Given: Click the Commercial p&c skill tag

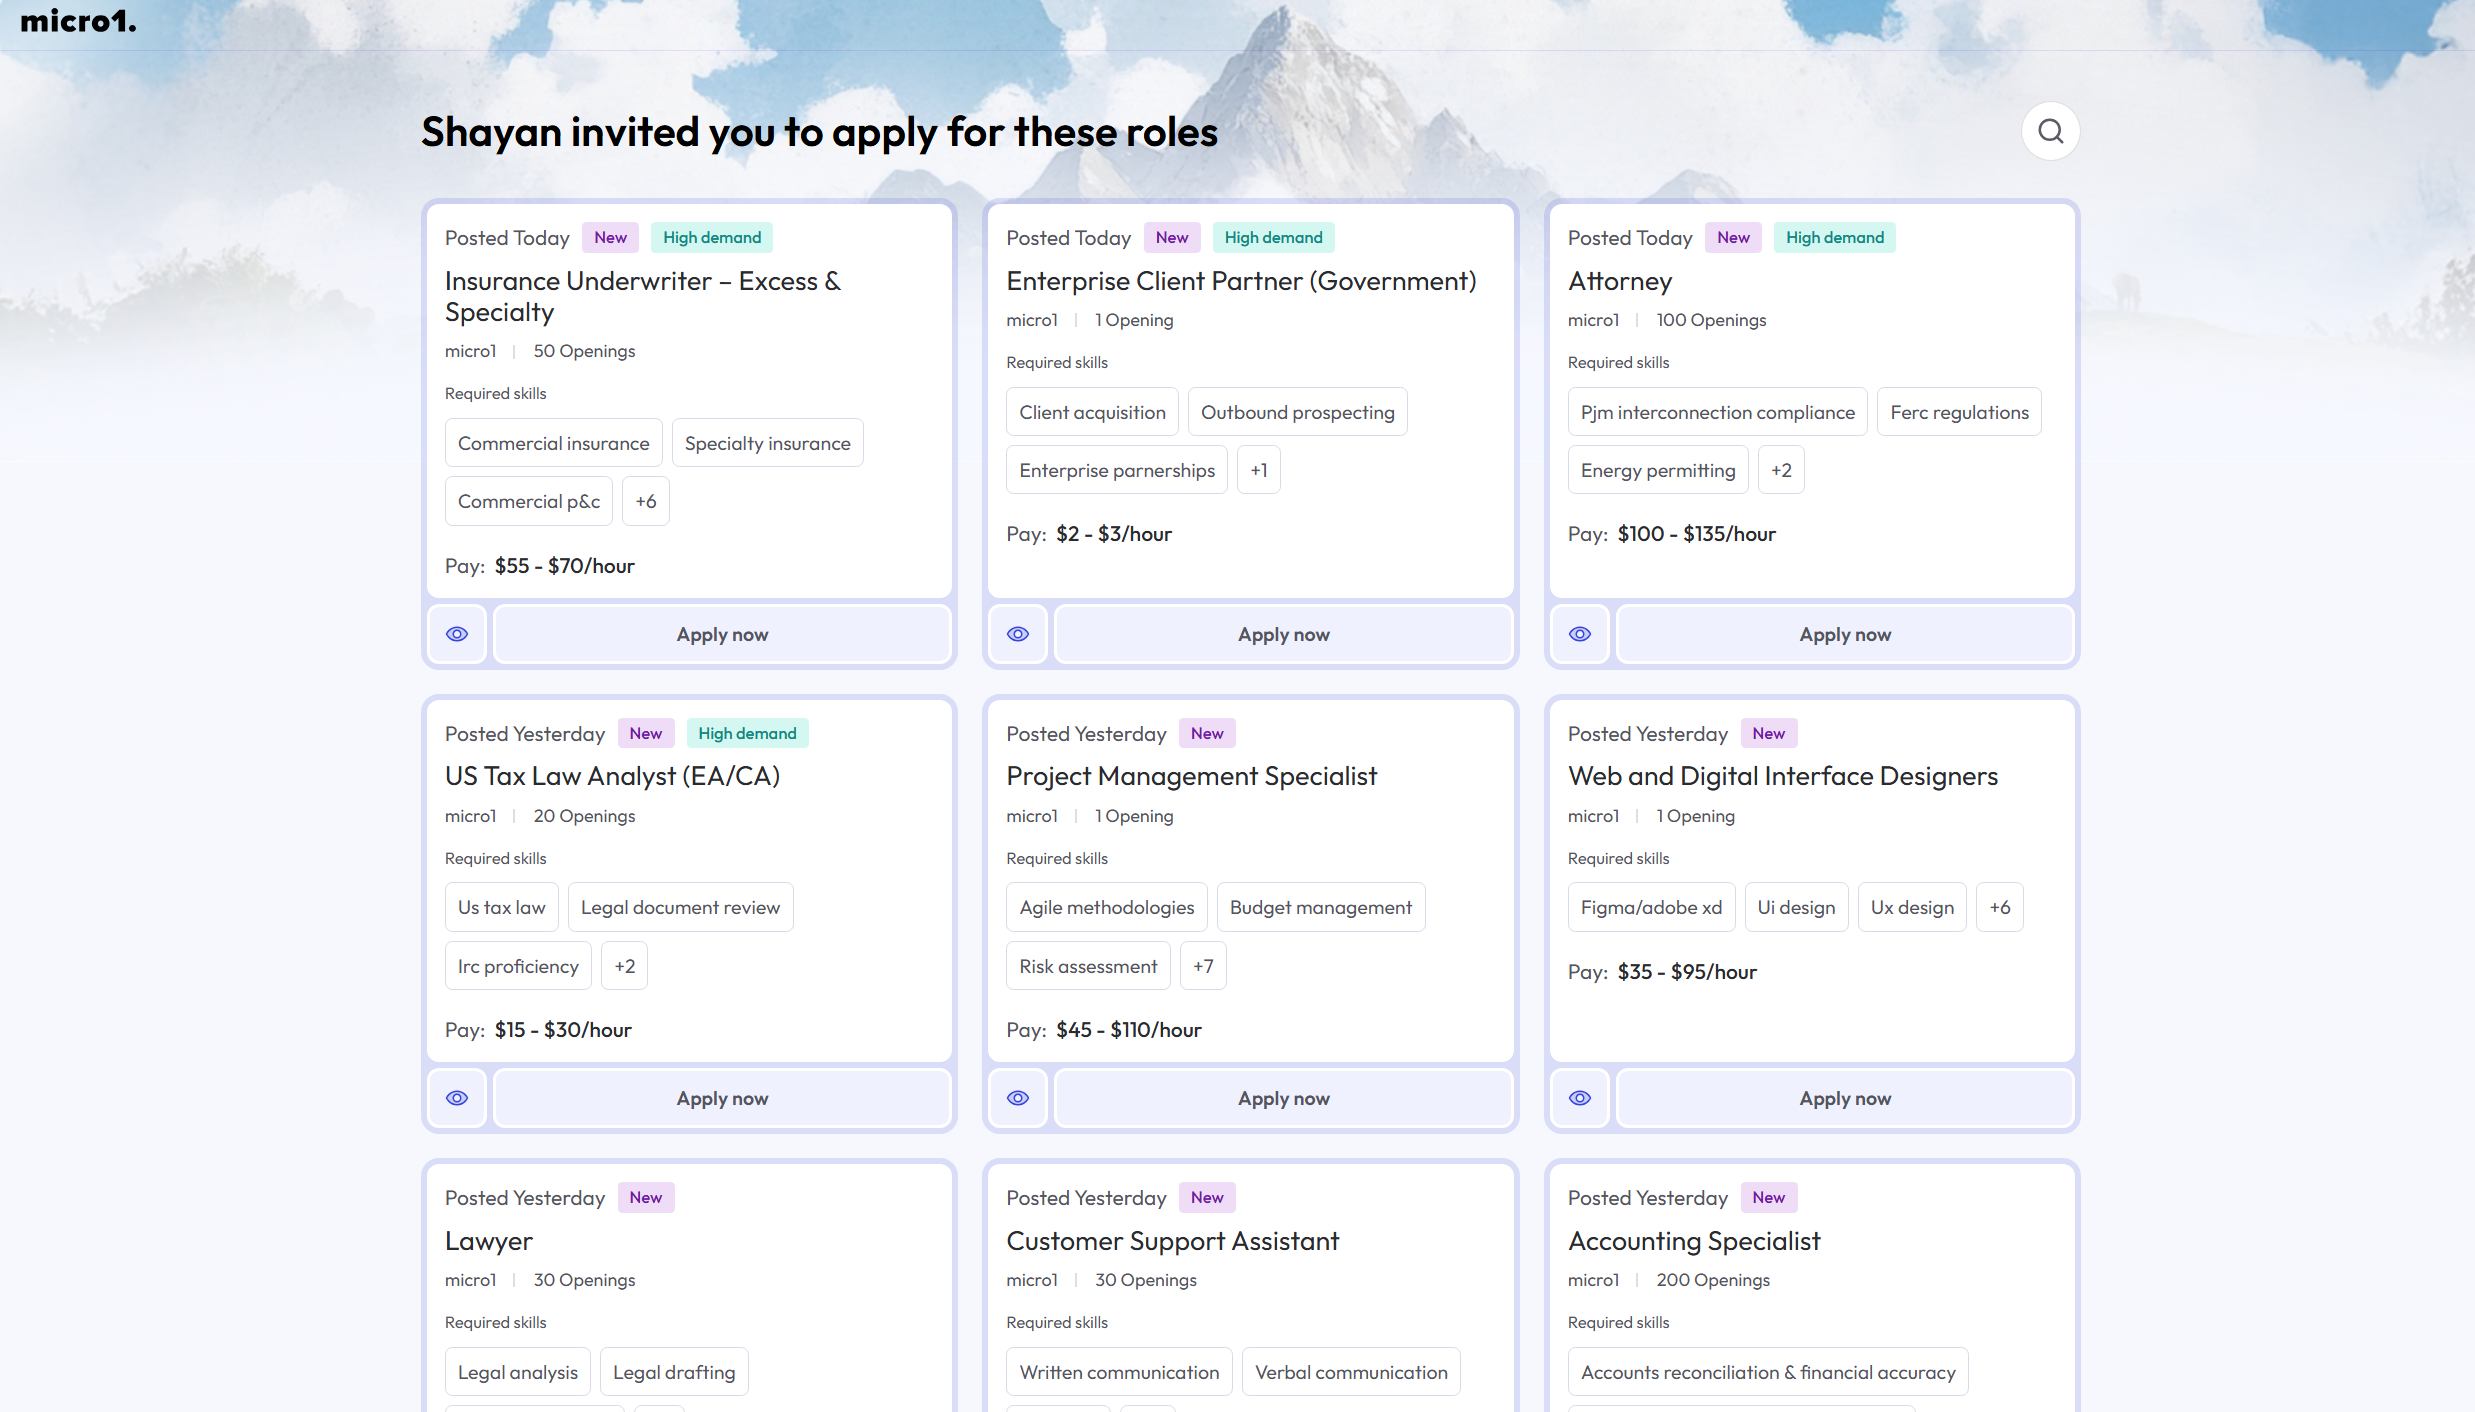Looking at the screenshot, I should point(529,501).
